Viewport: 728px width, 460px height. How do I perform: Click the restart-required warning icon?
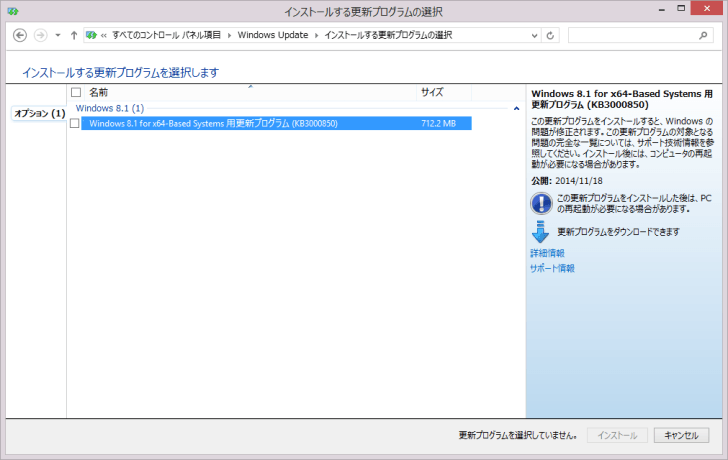pos(540,204)
